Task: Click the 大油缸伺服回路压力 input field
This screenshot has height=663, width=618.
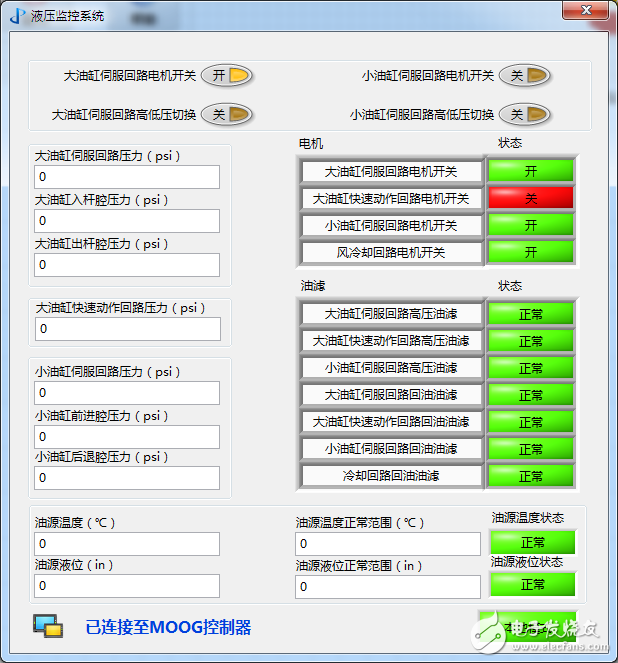Action: pos(127,177)
